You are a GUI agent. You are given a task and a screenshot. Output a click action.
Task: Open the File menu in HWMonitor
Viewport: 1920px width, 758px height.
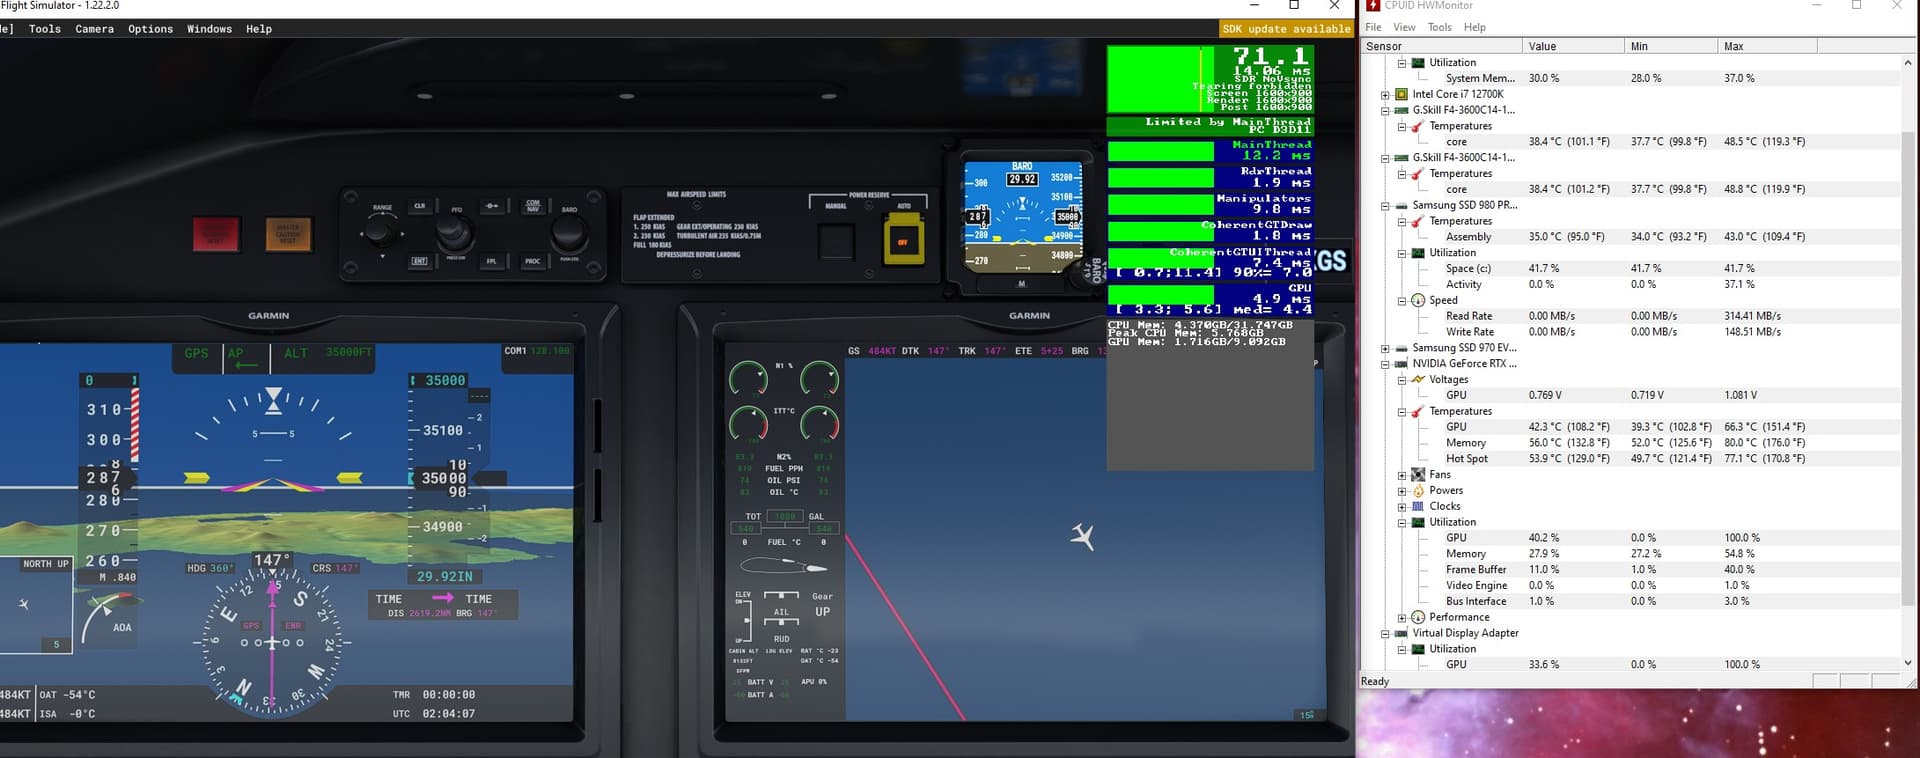click(x=1373, y=27)
